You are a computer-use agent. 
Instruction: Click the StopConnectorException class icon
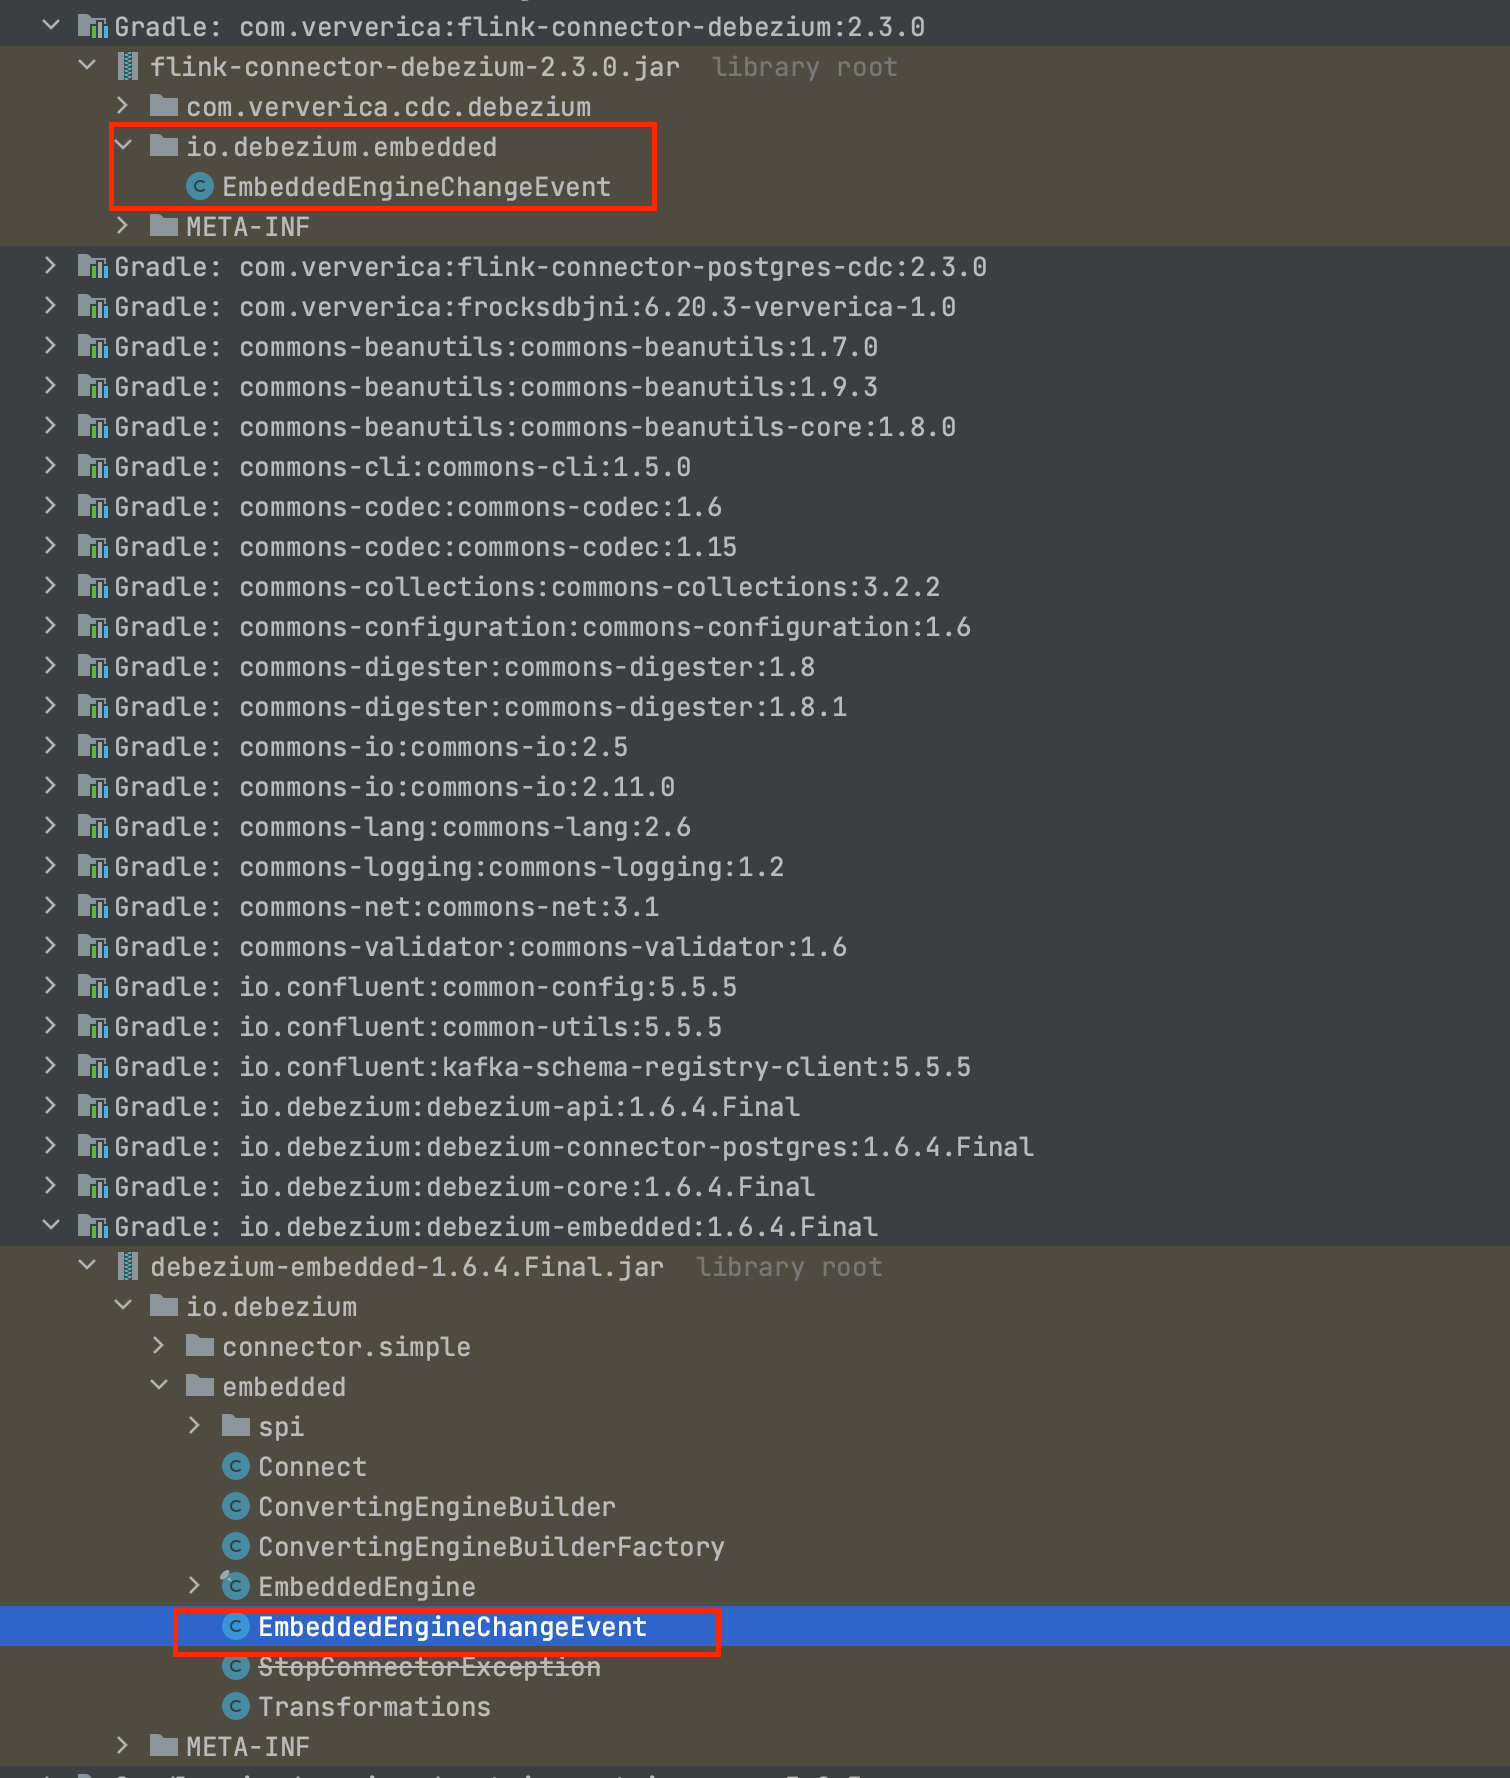[236, 1667]
